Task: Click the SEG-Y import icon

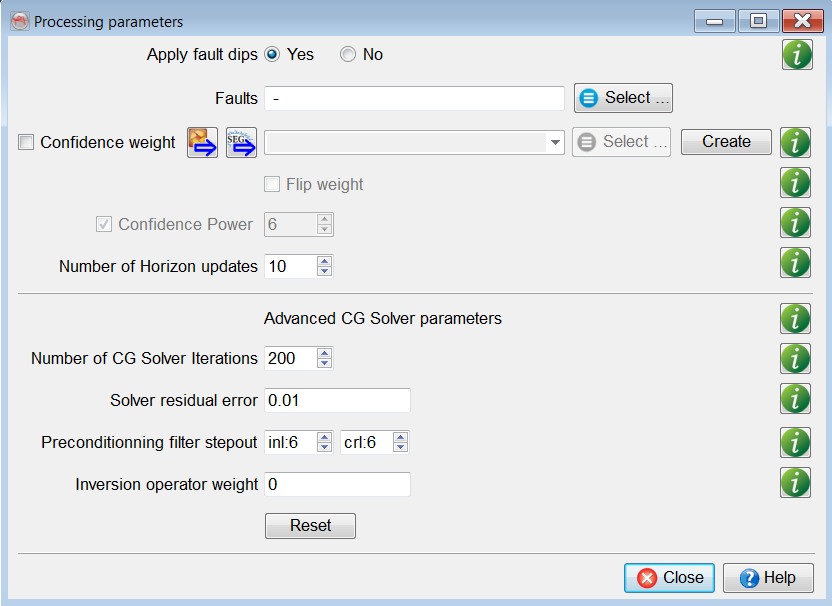Action: 242,142
